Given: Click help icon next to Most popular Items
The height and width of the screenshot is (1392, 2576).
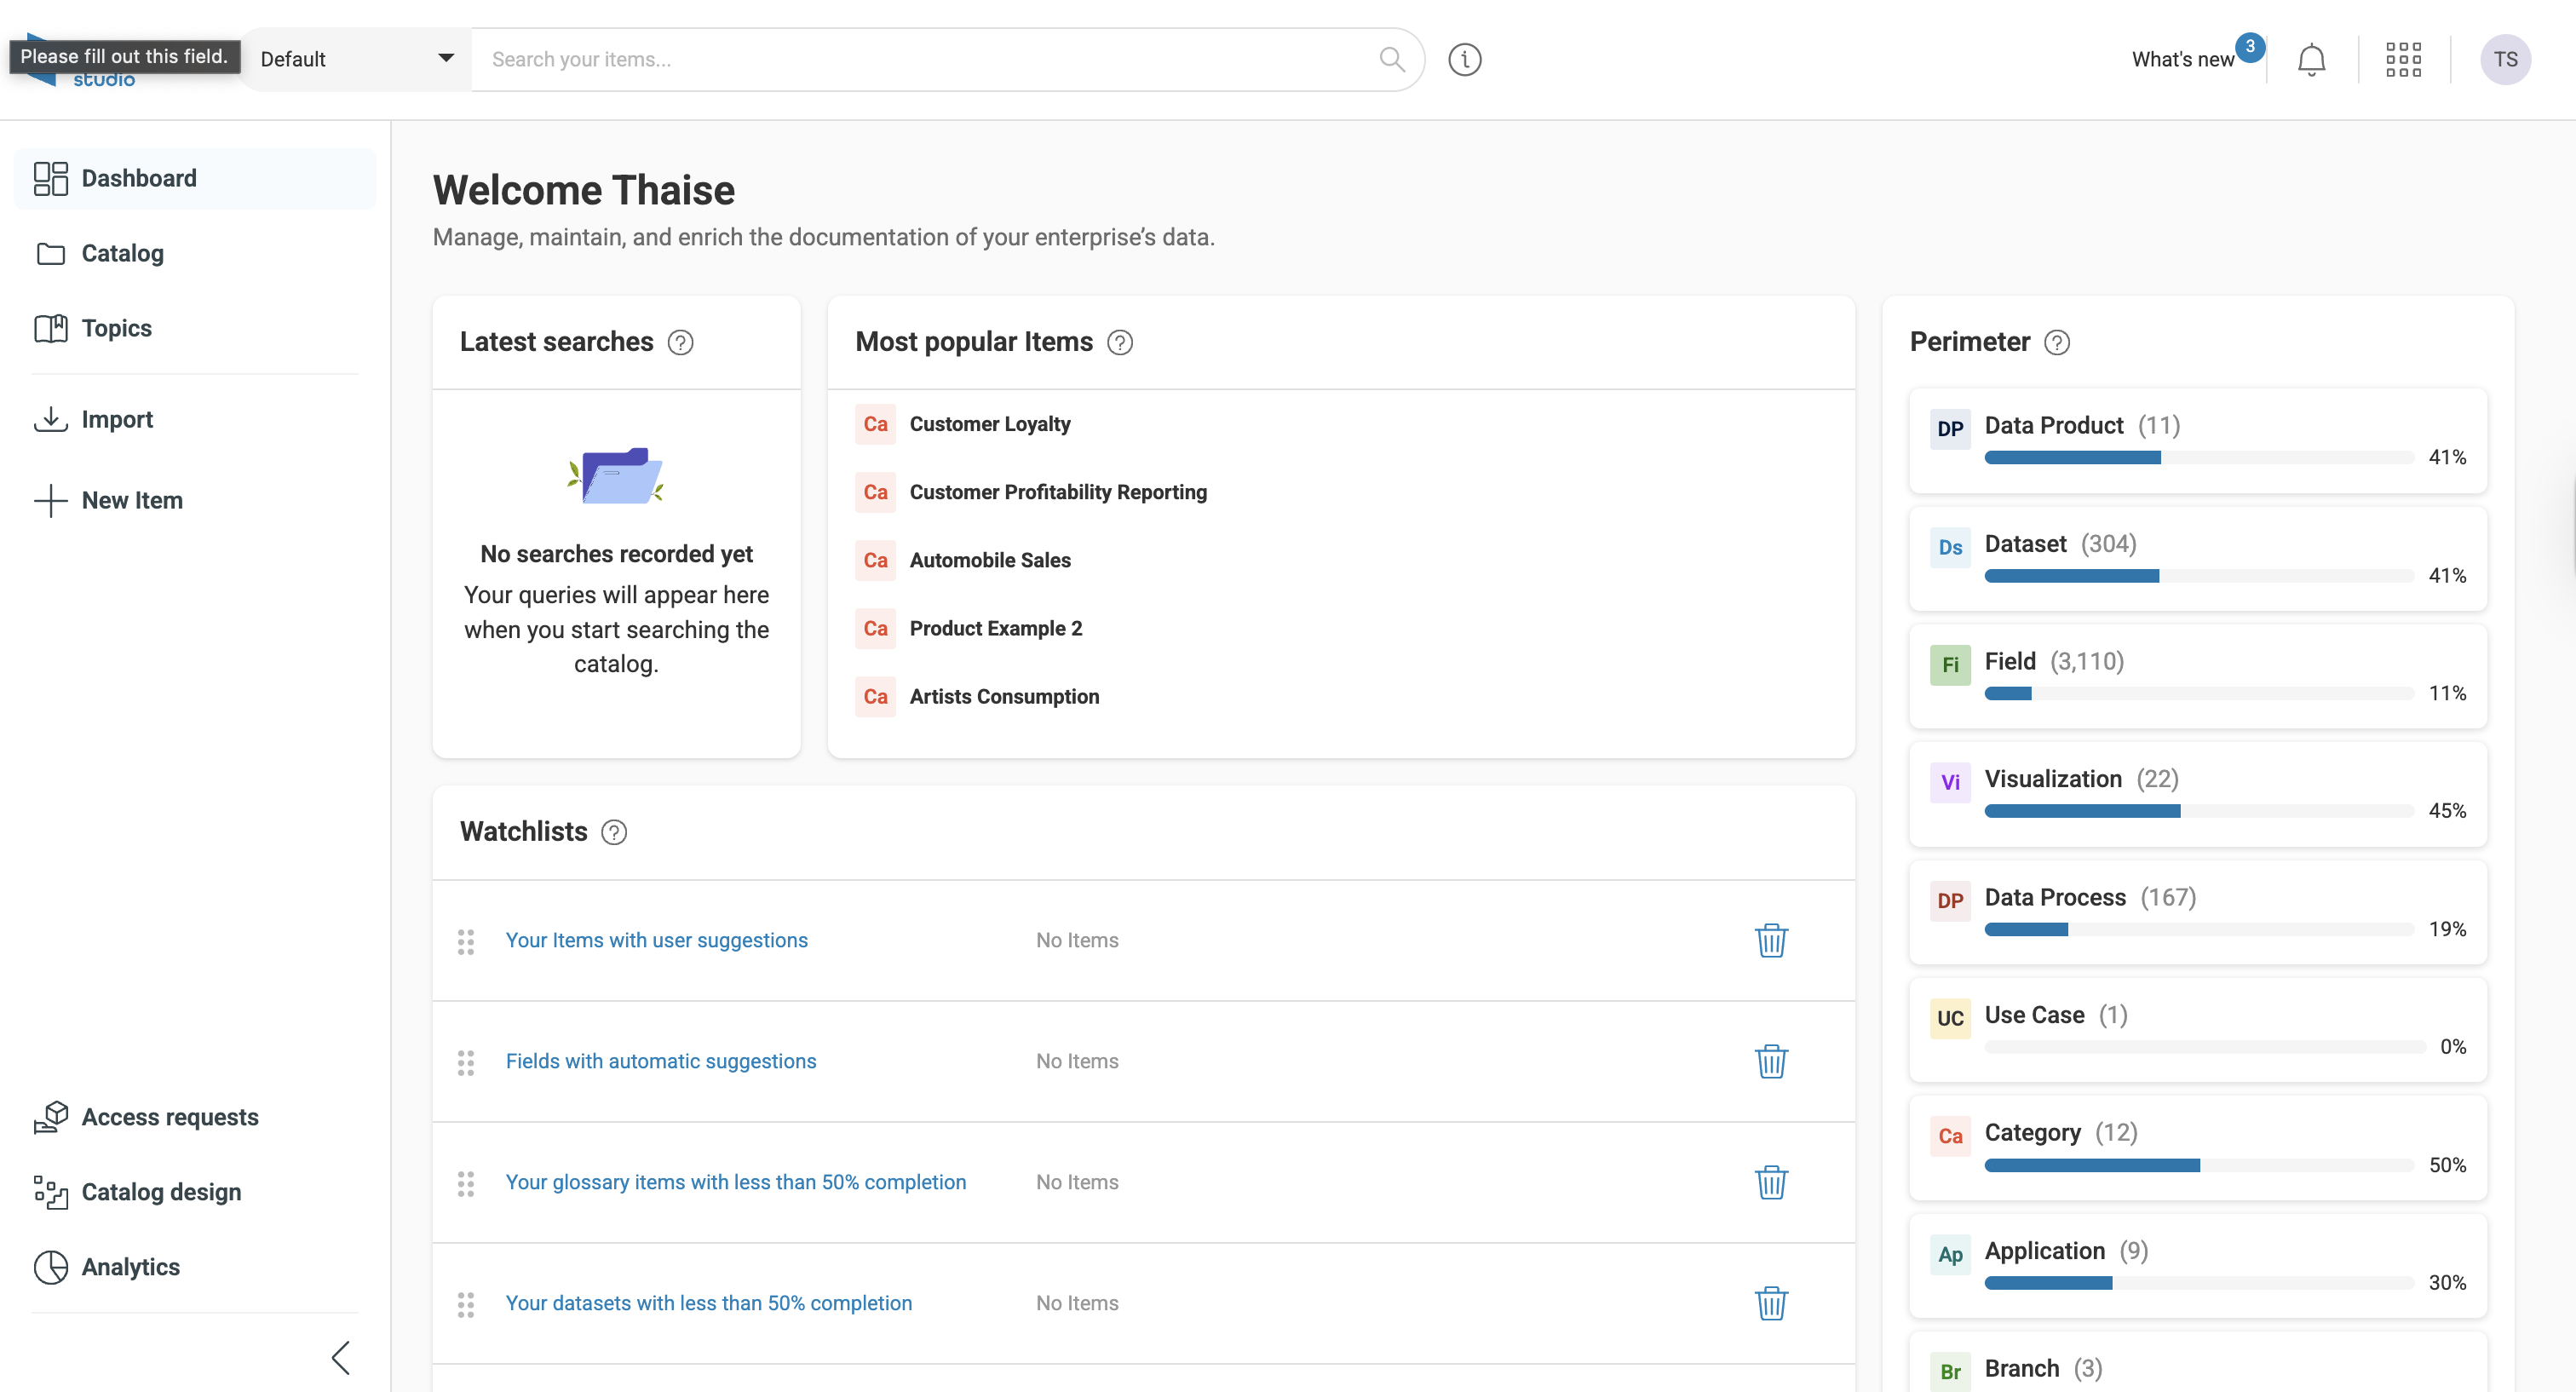Looking at the screenshot, I should 1120,343.
